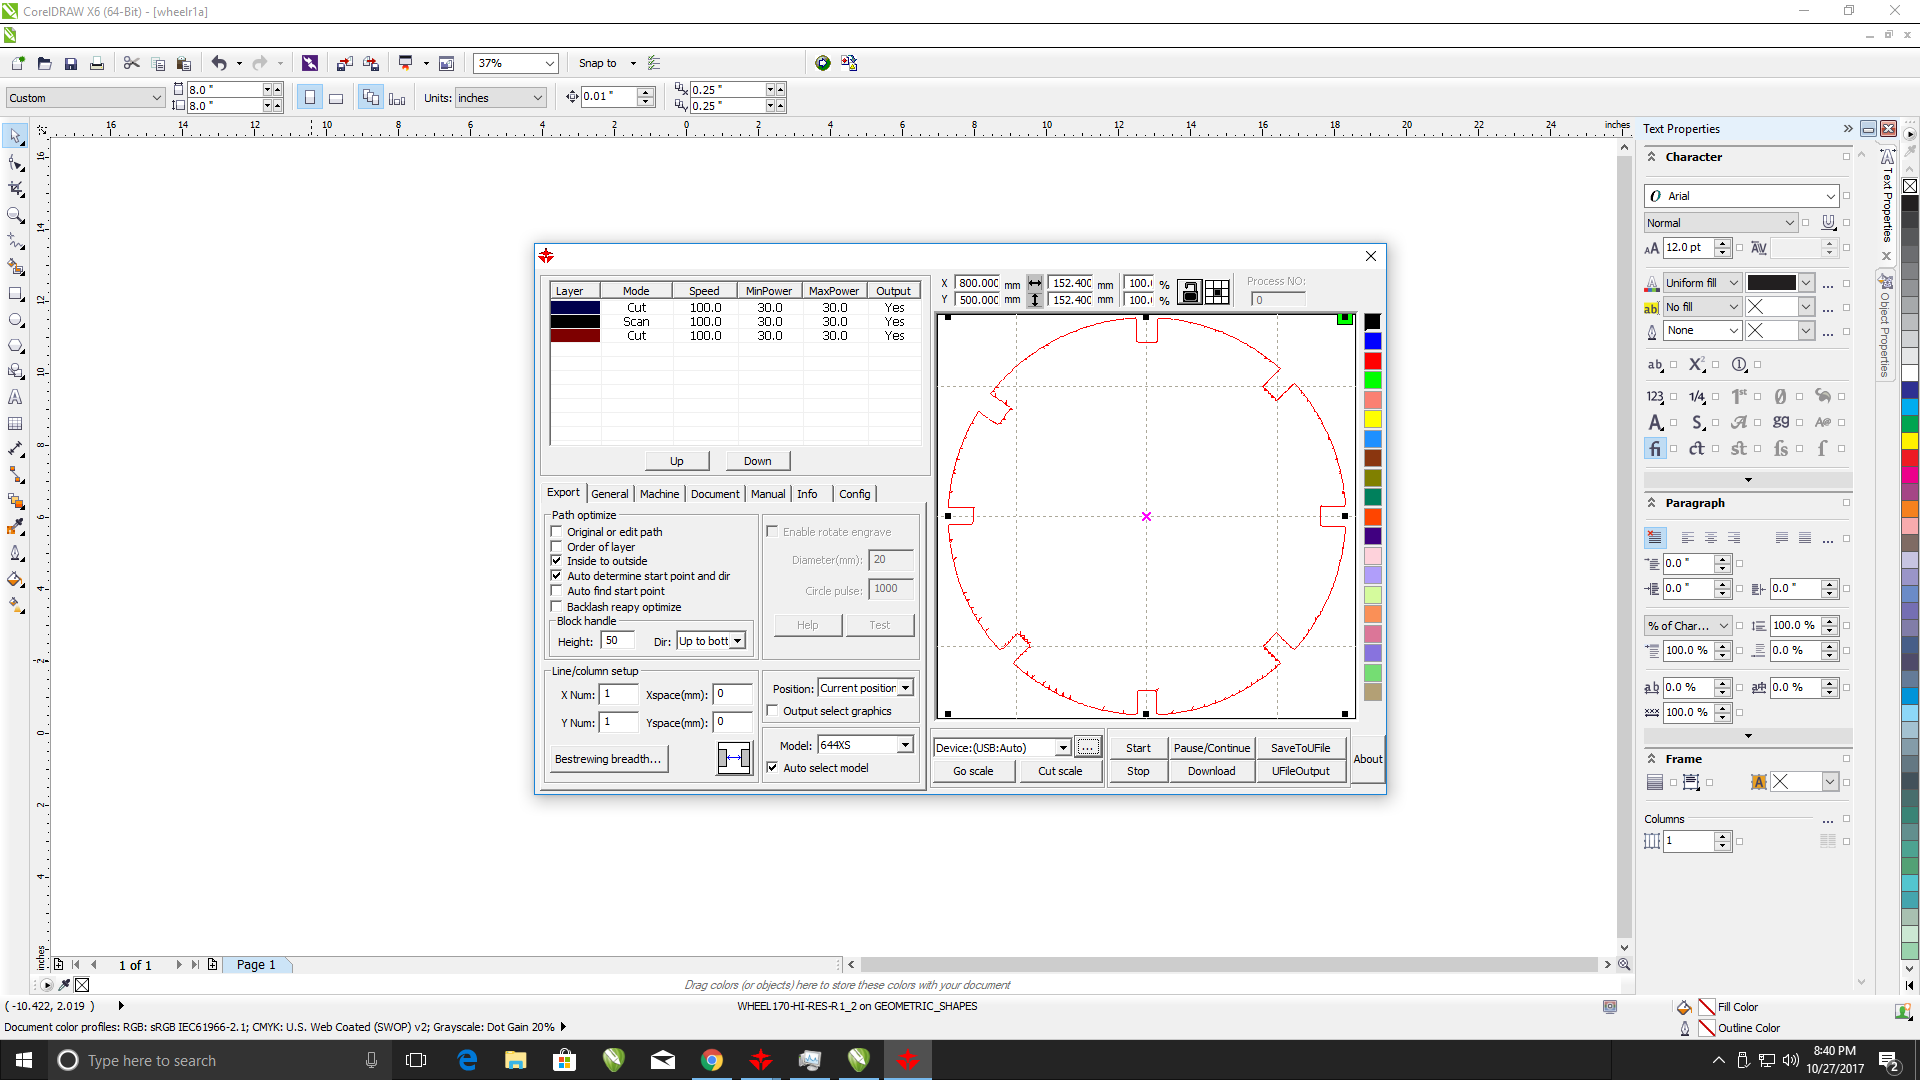This screenshot has width=1920, height=1080.
Task: Click the Undo arrow icon
Action: pyautogui.click(x=219, y=63)
